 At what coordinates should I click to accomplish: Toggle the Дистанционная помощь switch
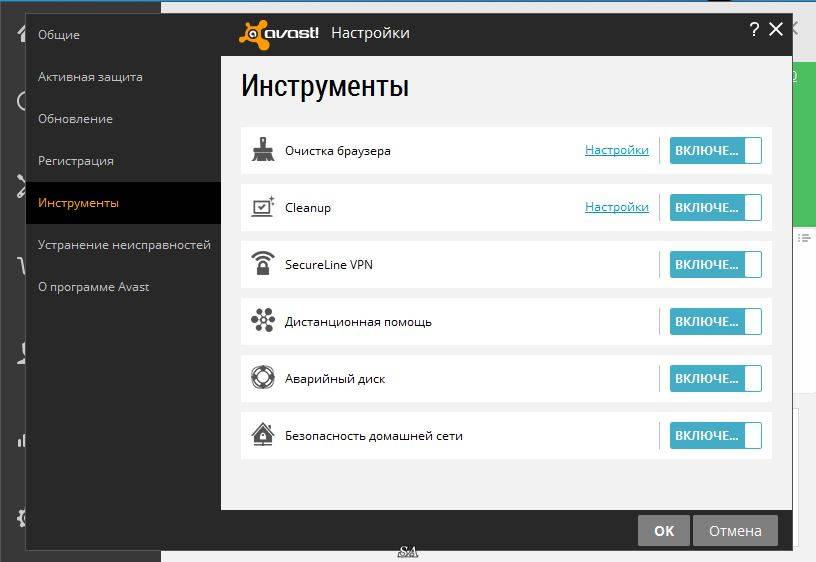pos(716,322)
